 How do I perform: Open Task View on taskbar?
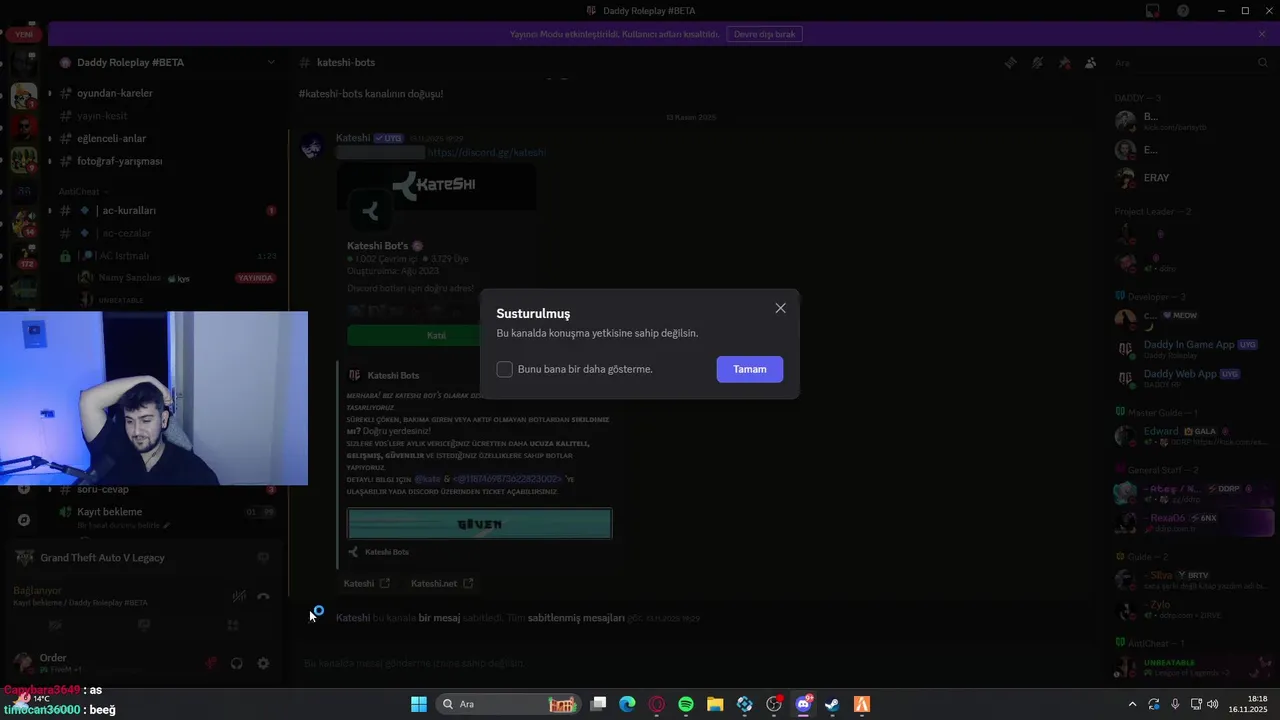pyautogui.click(x=598, y=704)
